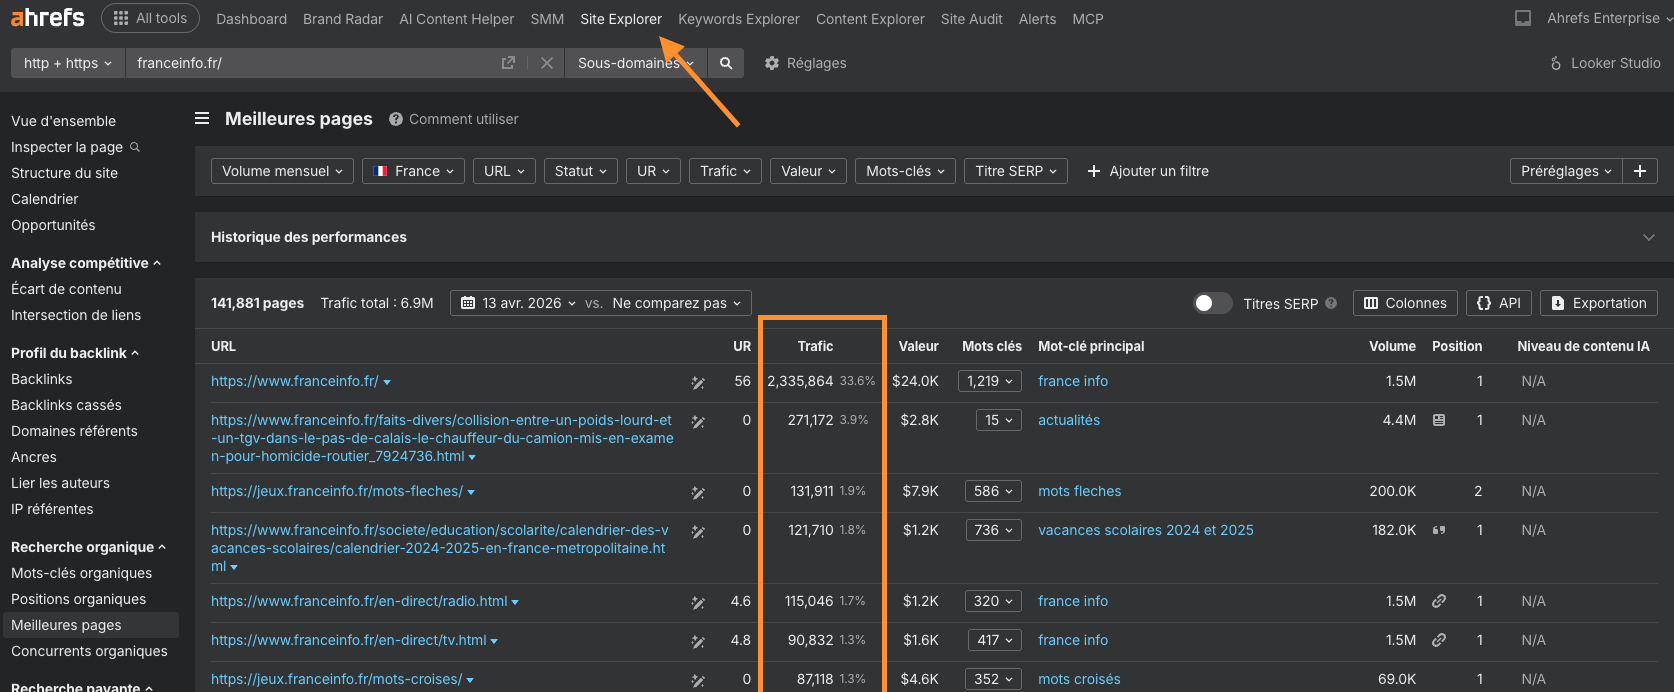Open the France country dropdown

pos(414,171)
